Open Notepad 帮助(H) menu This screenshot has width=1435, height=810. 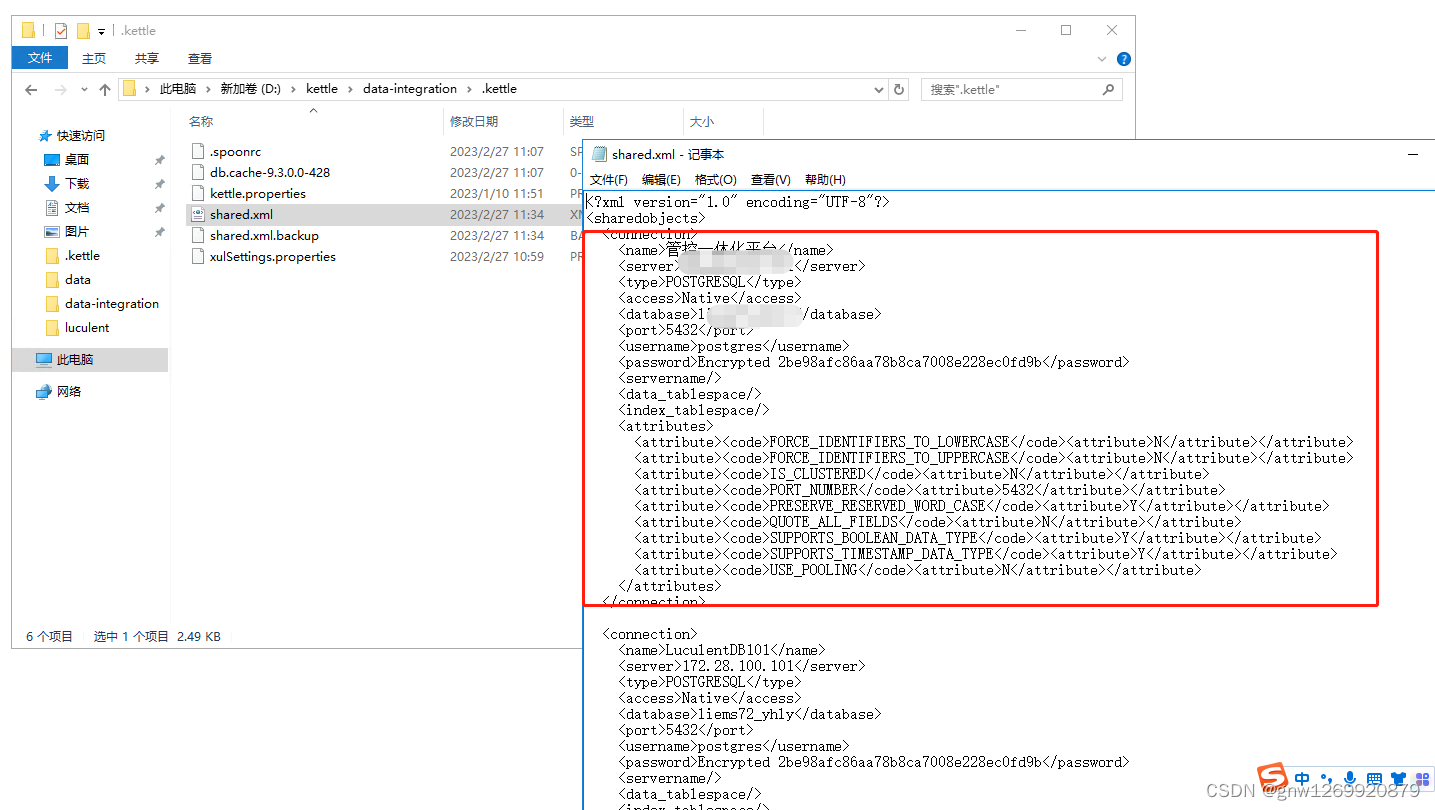tap(825, 180)
